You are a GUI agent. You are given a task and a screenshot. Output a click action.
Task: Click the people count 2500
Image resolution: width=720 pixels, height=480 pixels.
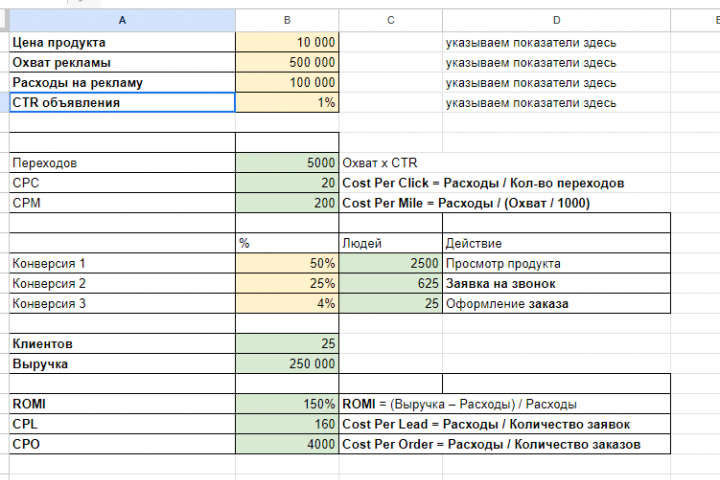(x=391, y=263)
